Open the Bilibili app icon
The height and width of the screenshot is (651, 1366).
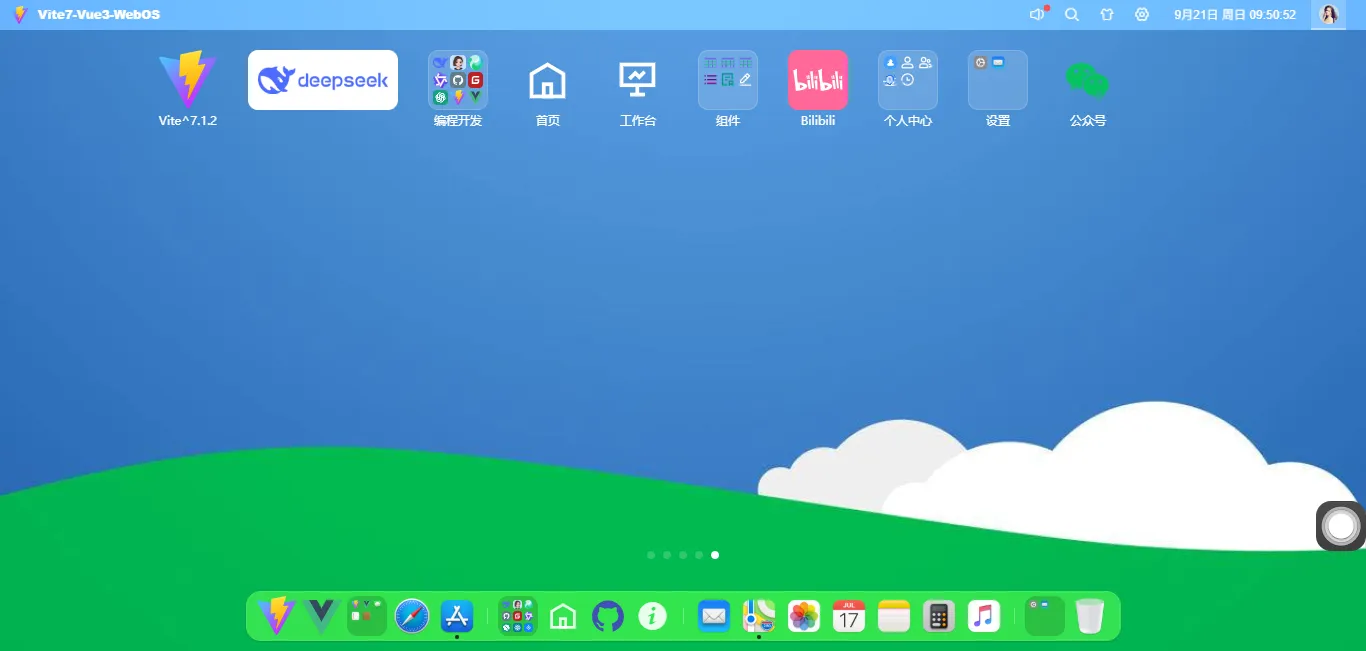(x=818, y=80)
